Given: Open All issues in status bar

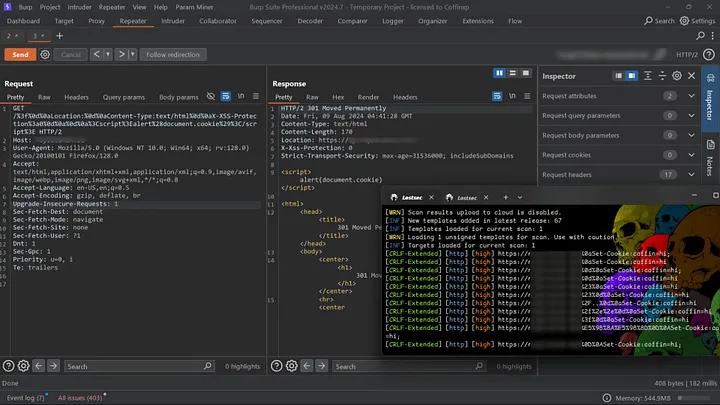Looking at the screenshot, I should coord(81,398).
